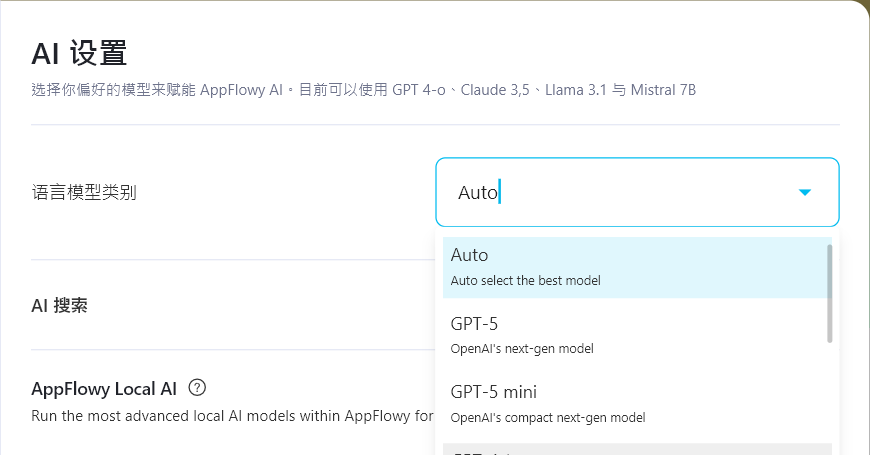Click the model list scrollbar thumb

[x=829, y=292]
